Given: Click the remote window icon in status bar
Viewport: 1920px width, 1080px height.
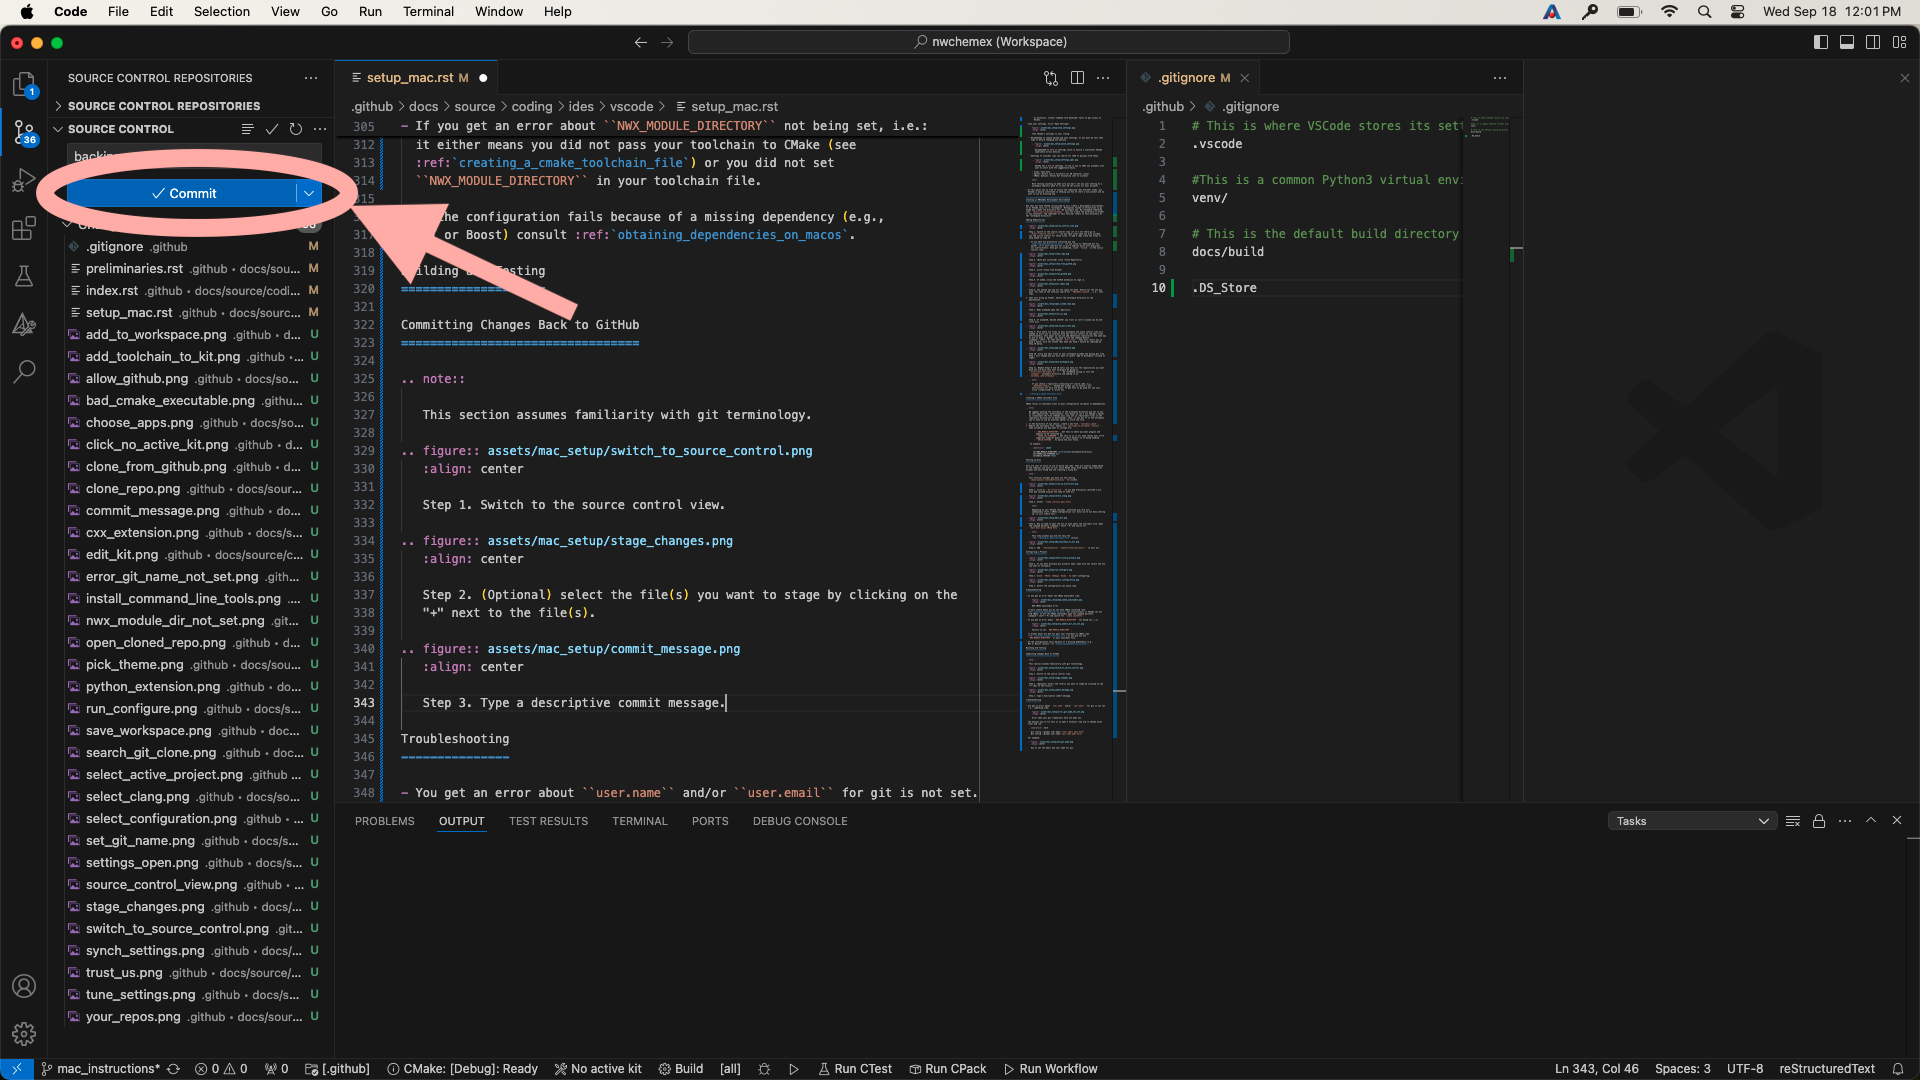Looking at the screenshot, I should pos(17,1069).
